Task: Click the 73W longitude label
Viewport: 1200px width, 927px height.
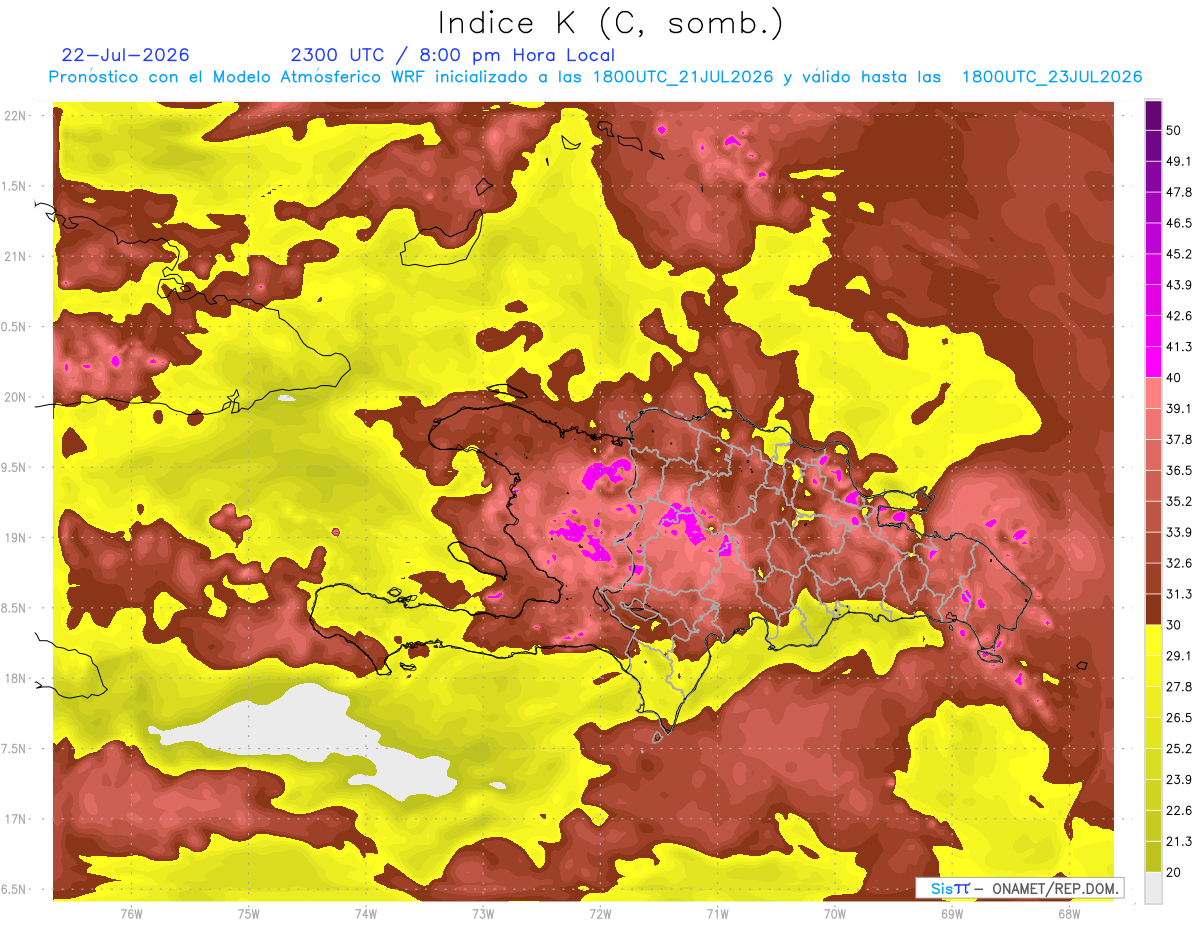Action: (x=483, y=914)
